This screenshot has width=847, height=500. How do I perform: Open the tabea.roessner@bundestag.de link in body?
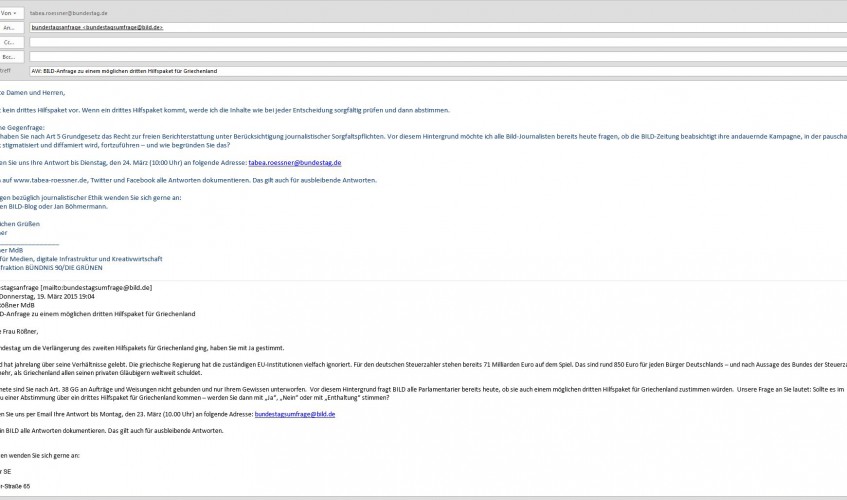[294, 163]
